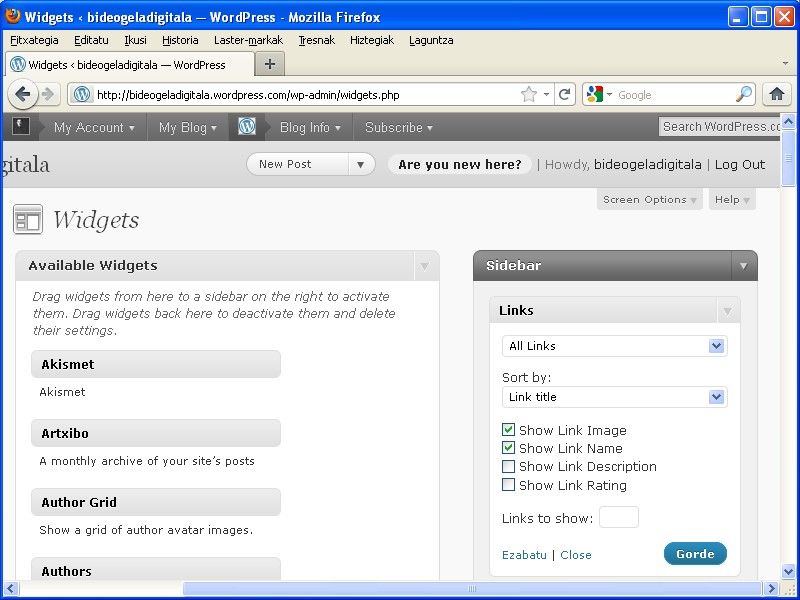Open the bideogeladigitala profile link

point(647,164)
